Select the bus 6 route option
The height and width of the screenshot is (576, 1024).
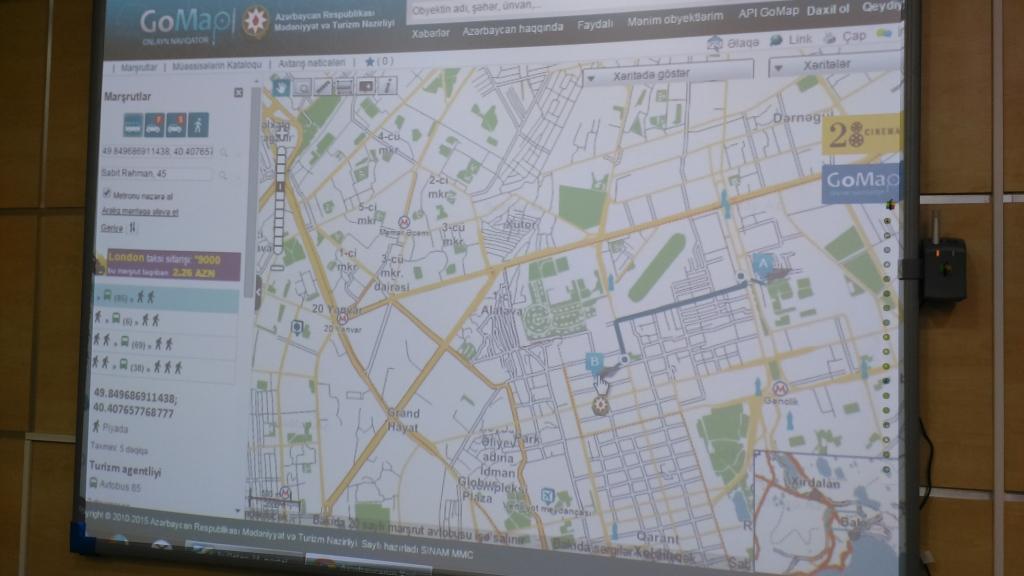pyautogui.click(x=166, y=320)
